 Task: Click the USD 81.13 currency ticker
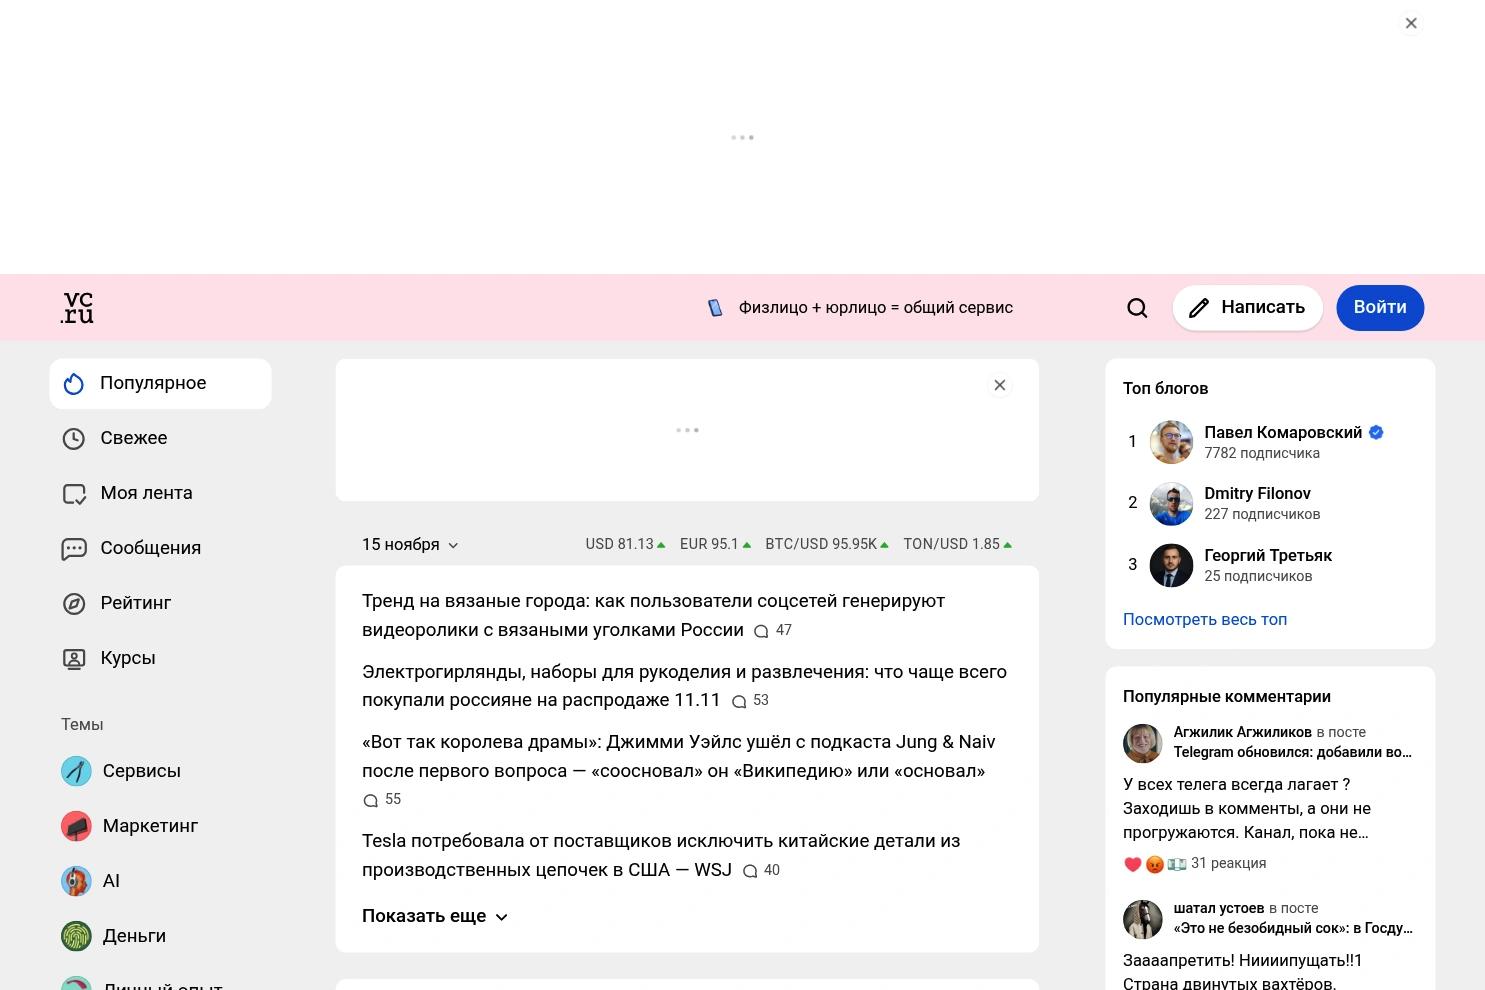tap(622, 544)
